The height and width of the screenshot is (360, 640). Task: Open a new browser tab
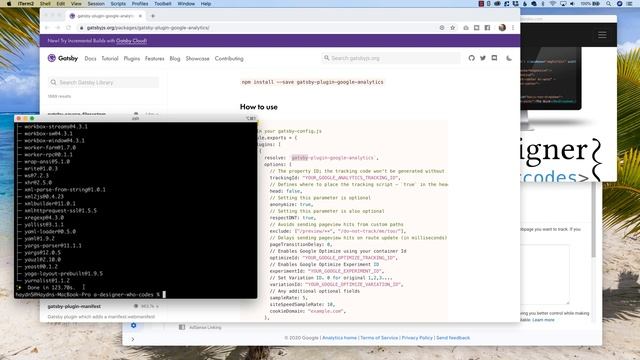[153, 16]
